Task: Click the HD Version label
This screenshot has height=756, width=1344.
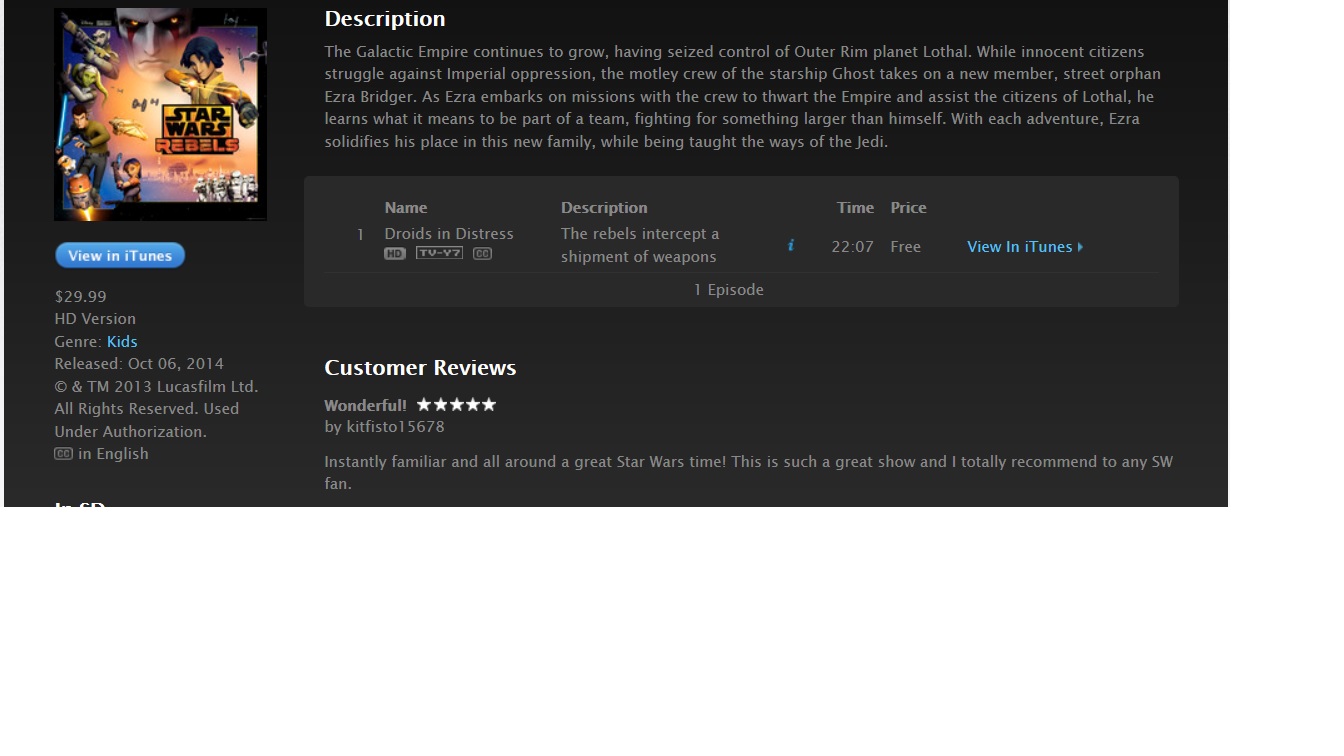Action: (95, 319)
